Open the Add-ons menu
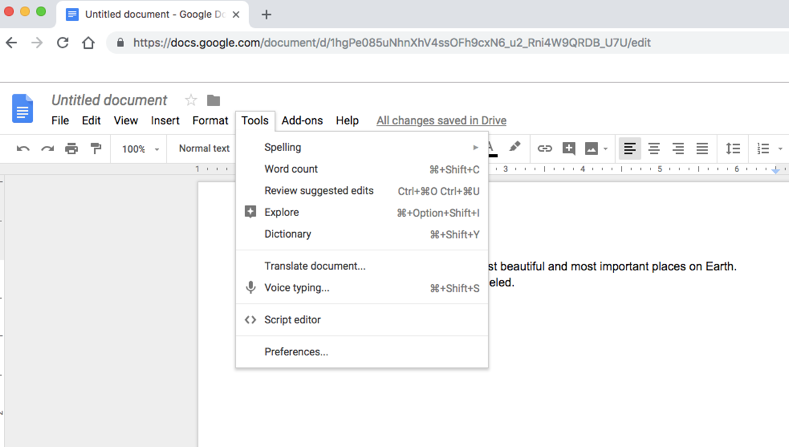 (x=302, y=120)
